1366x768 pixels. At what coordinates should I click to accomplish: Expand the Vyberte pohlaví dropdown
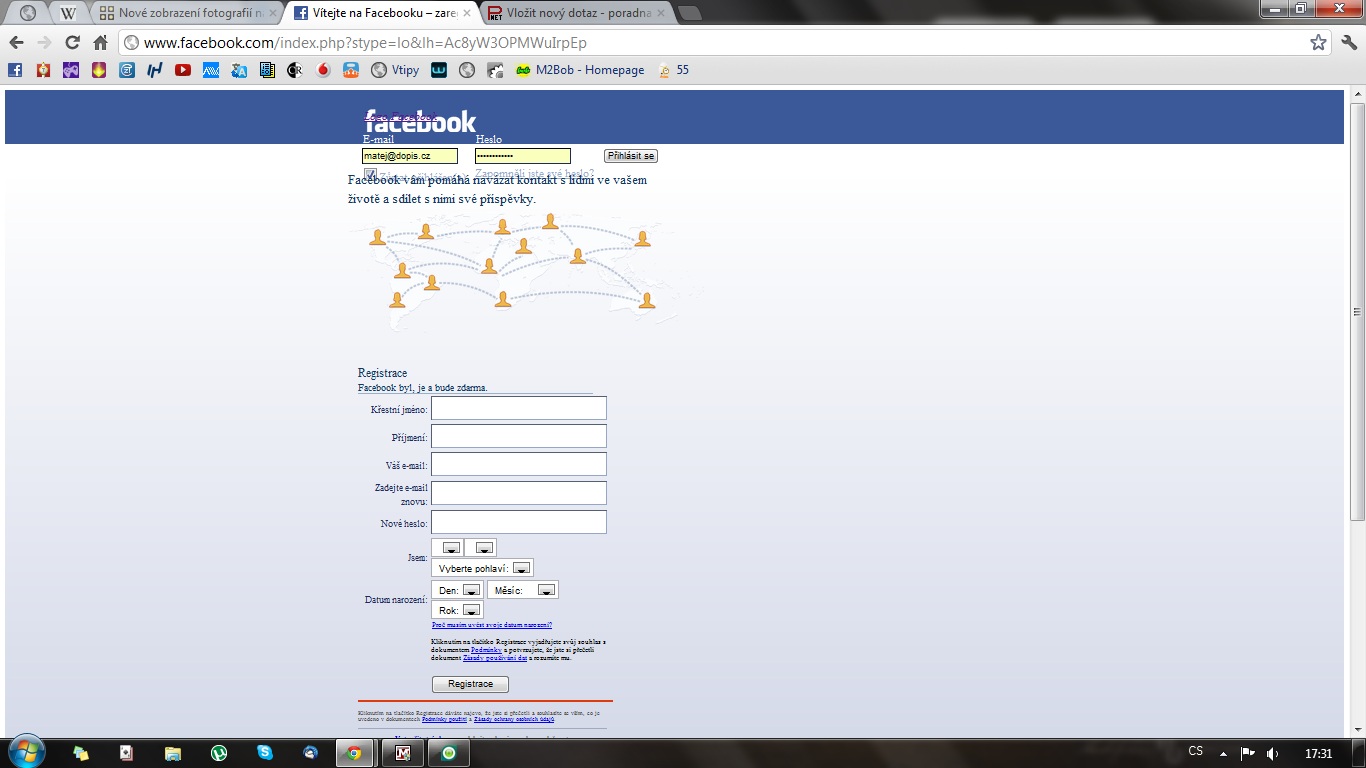(x=482, y=568)
